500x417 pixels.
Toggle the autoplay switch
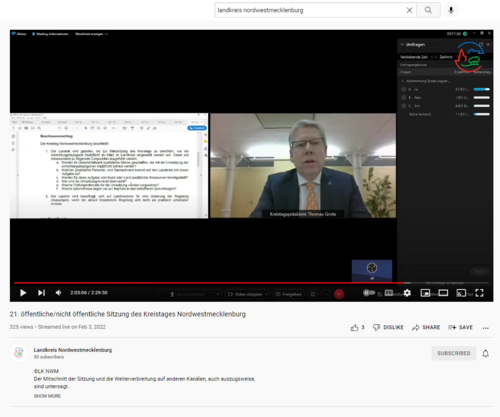coord(369,293)
